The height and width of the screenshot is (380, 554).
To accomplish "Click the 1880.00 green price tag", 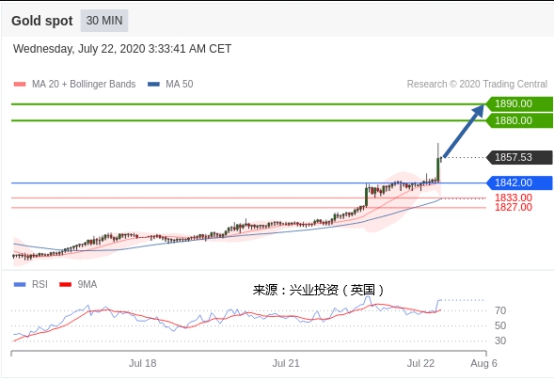I will pos(519,121).
